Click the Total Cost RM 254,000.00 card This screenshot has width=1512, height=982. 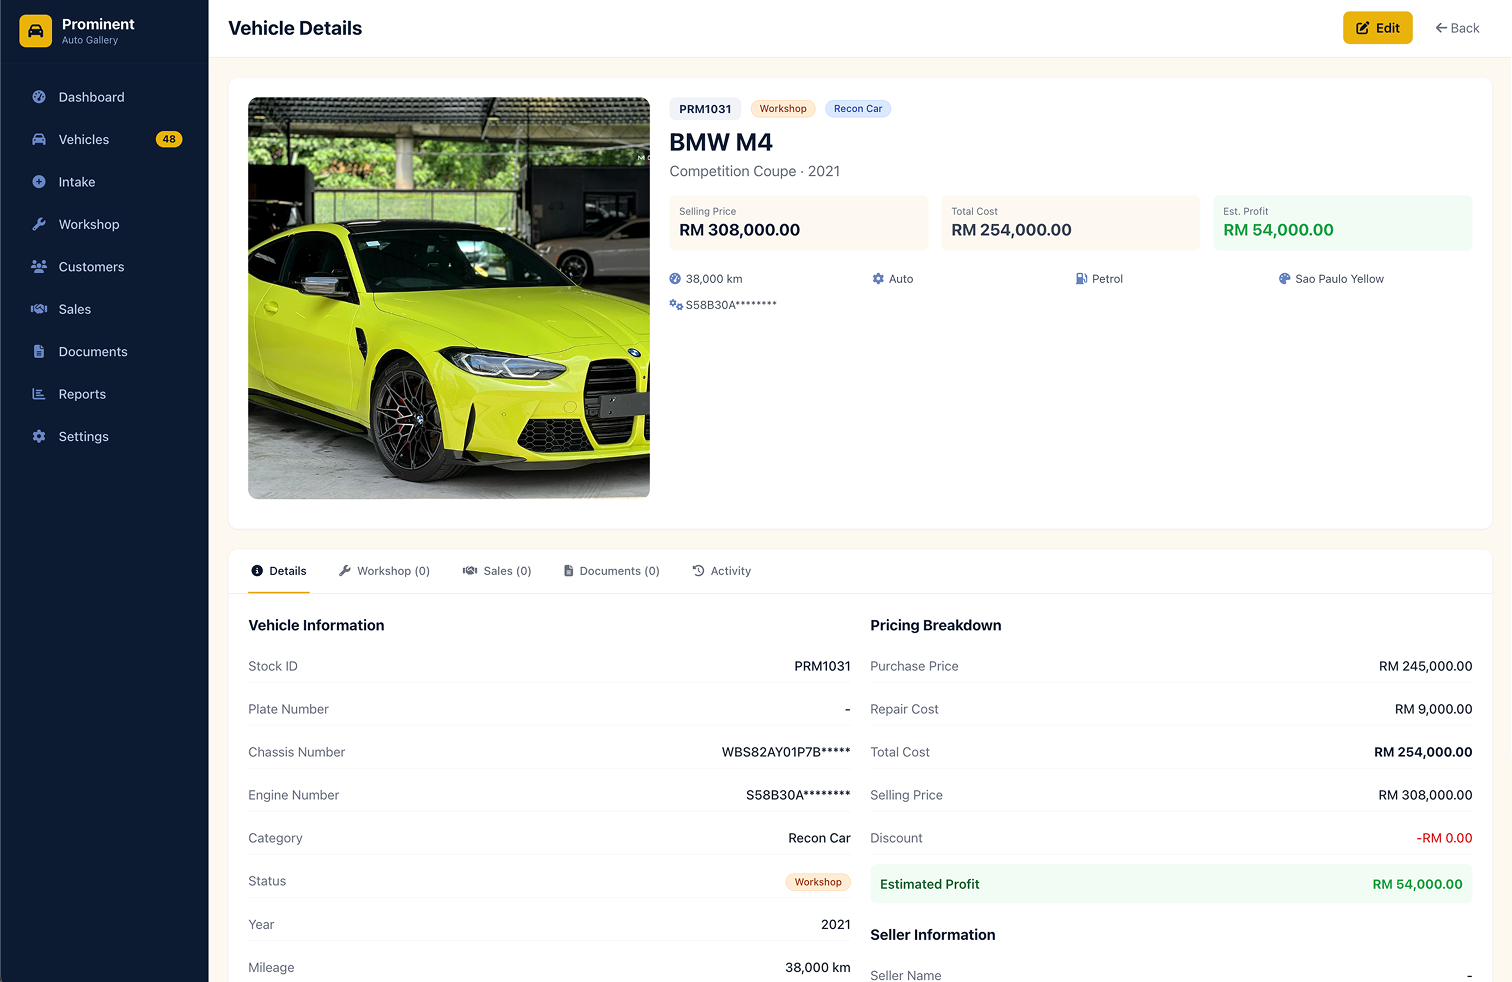coord(1070,223)
